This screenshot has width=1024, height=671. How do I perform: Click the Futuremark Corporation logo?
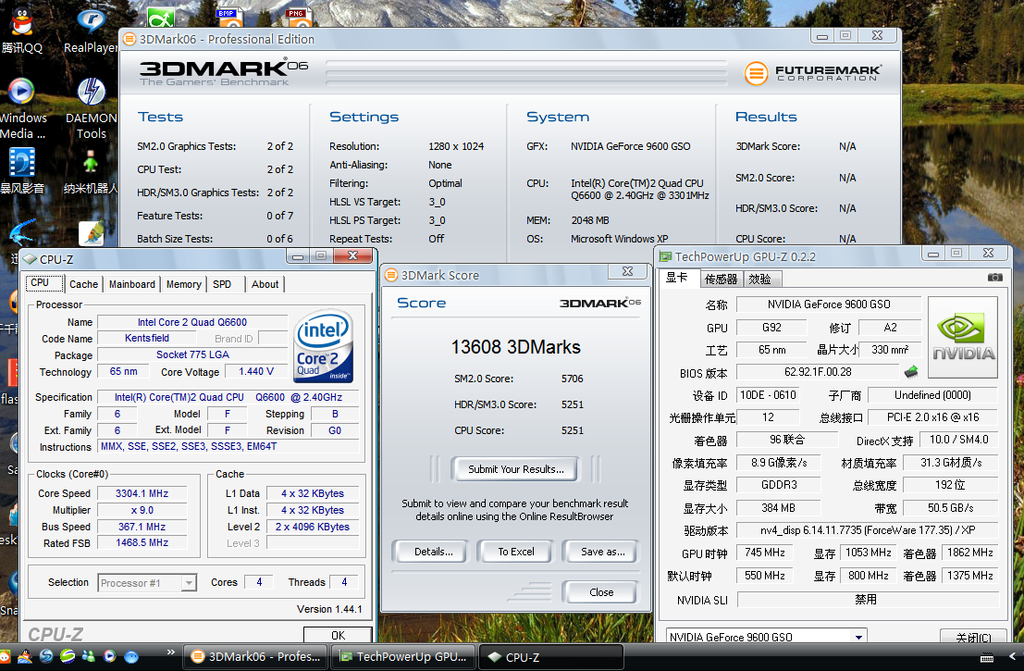click(813, 73)
